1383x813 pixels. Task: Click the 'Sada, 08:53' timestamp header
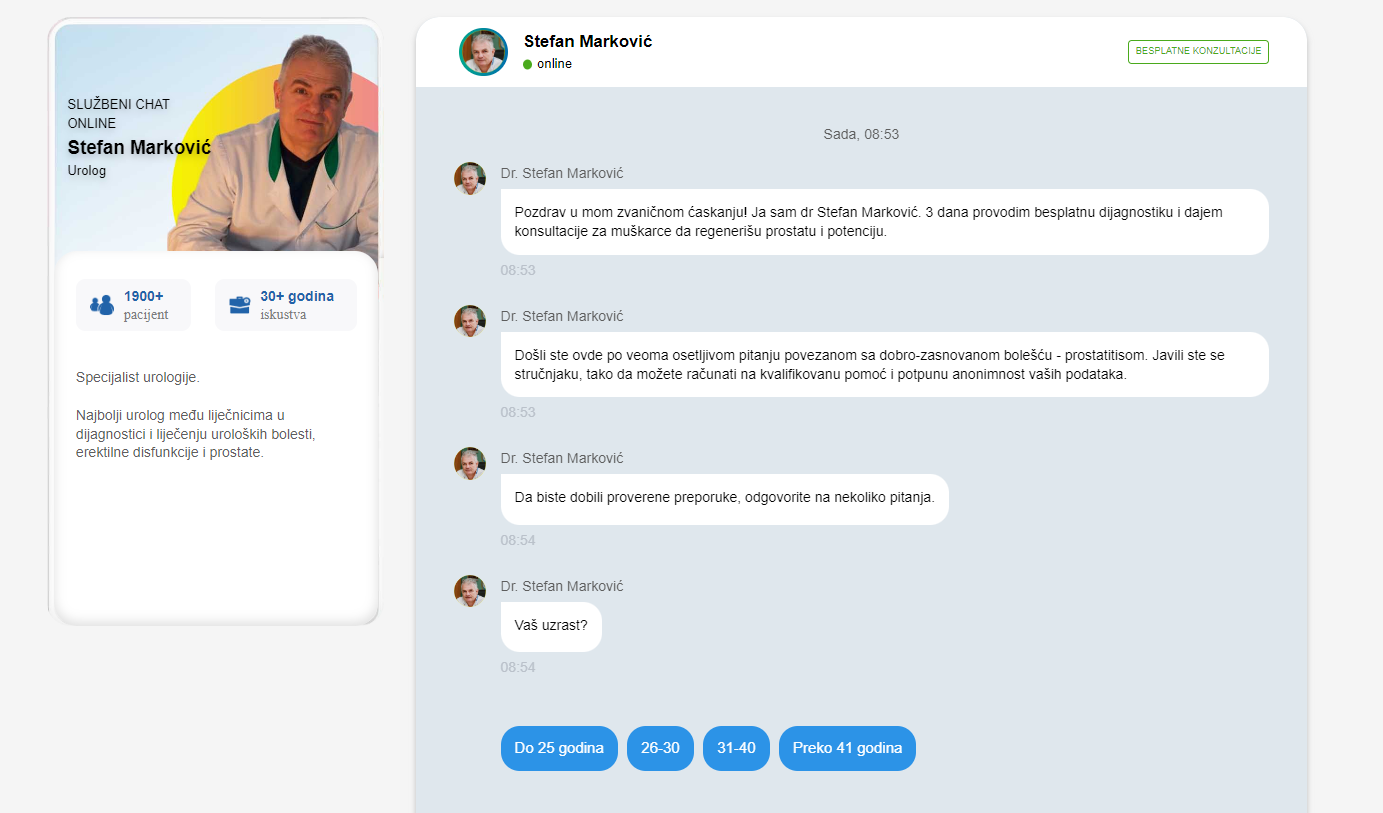(x=861, y=134)
